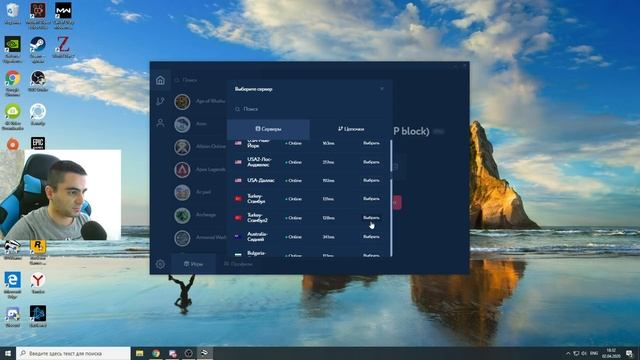Click the Turkish flag beside Turkey-Стамбул2
This screenshot has width=640, height=360.
coord(238,218)
